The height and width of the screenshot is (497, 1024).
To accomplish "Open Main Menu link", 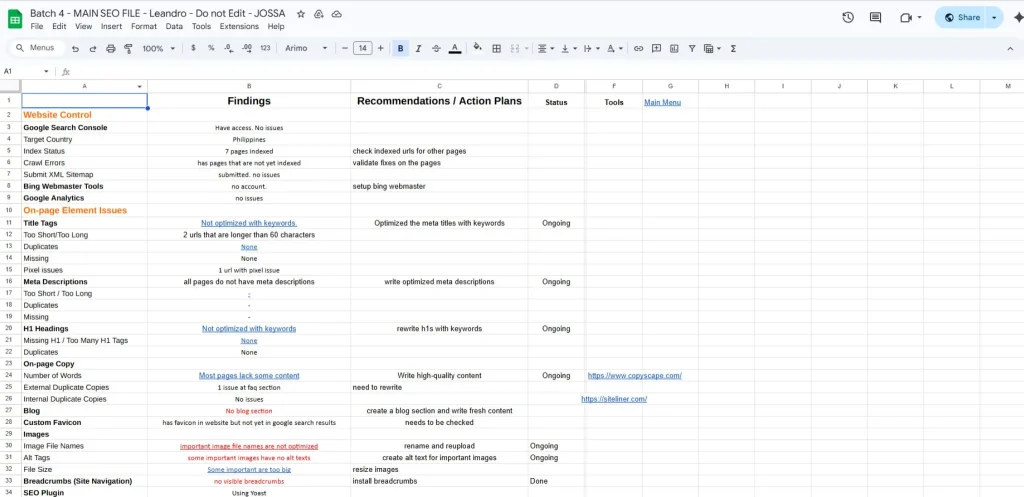I will 662,103.
